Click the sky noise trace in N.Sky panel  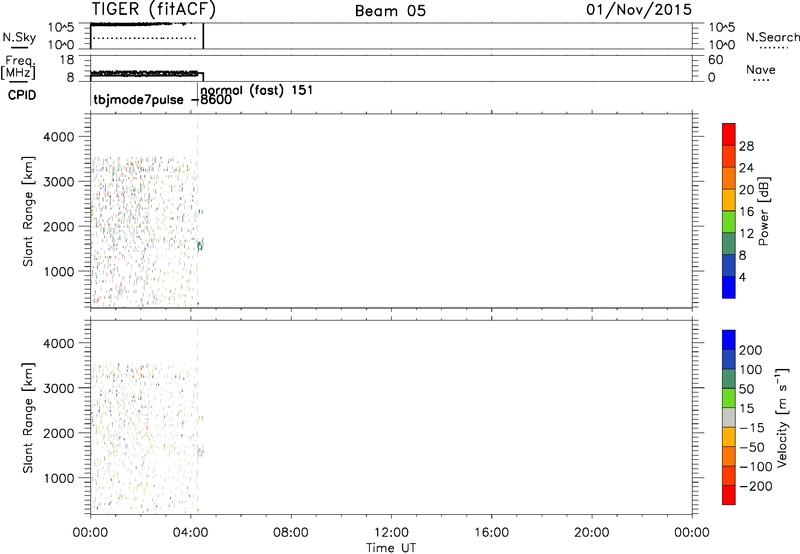click(x=138, y=24)
